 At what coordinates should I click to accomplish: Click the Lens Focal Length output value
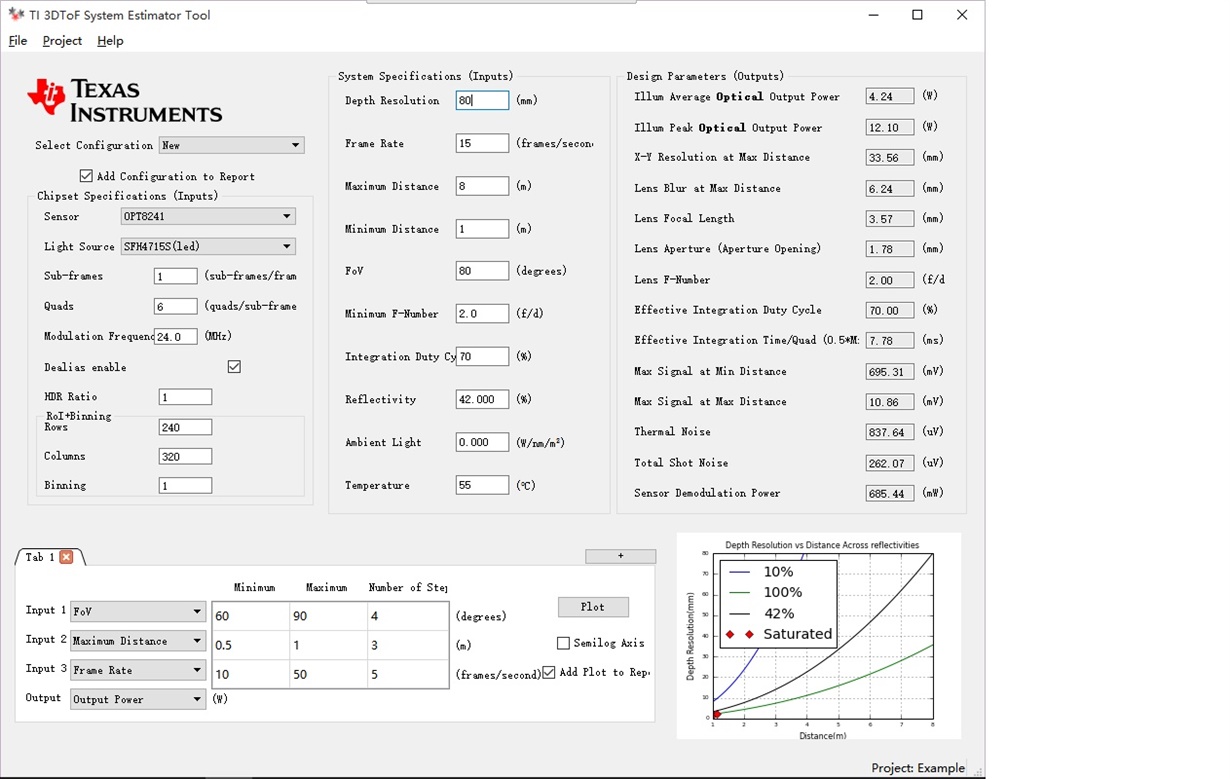[x=890, y=219]
